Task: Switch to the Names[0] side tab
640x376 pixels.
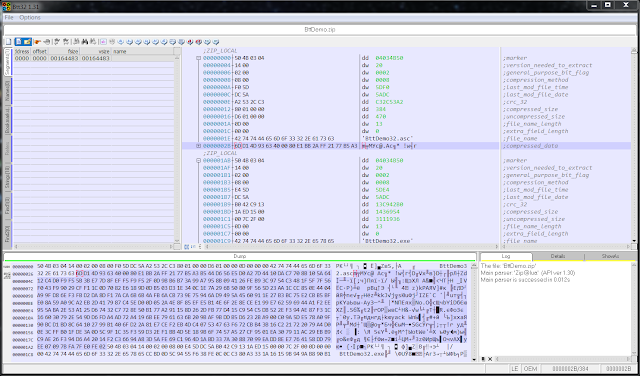Action: (7, 91)
